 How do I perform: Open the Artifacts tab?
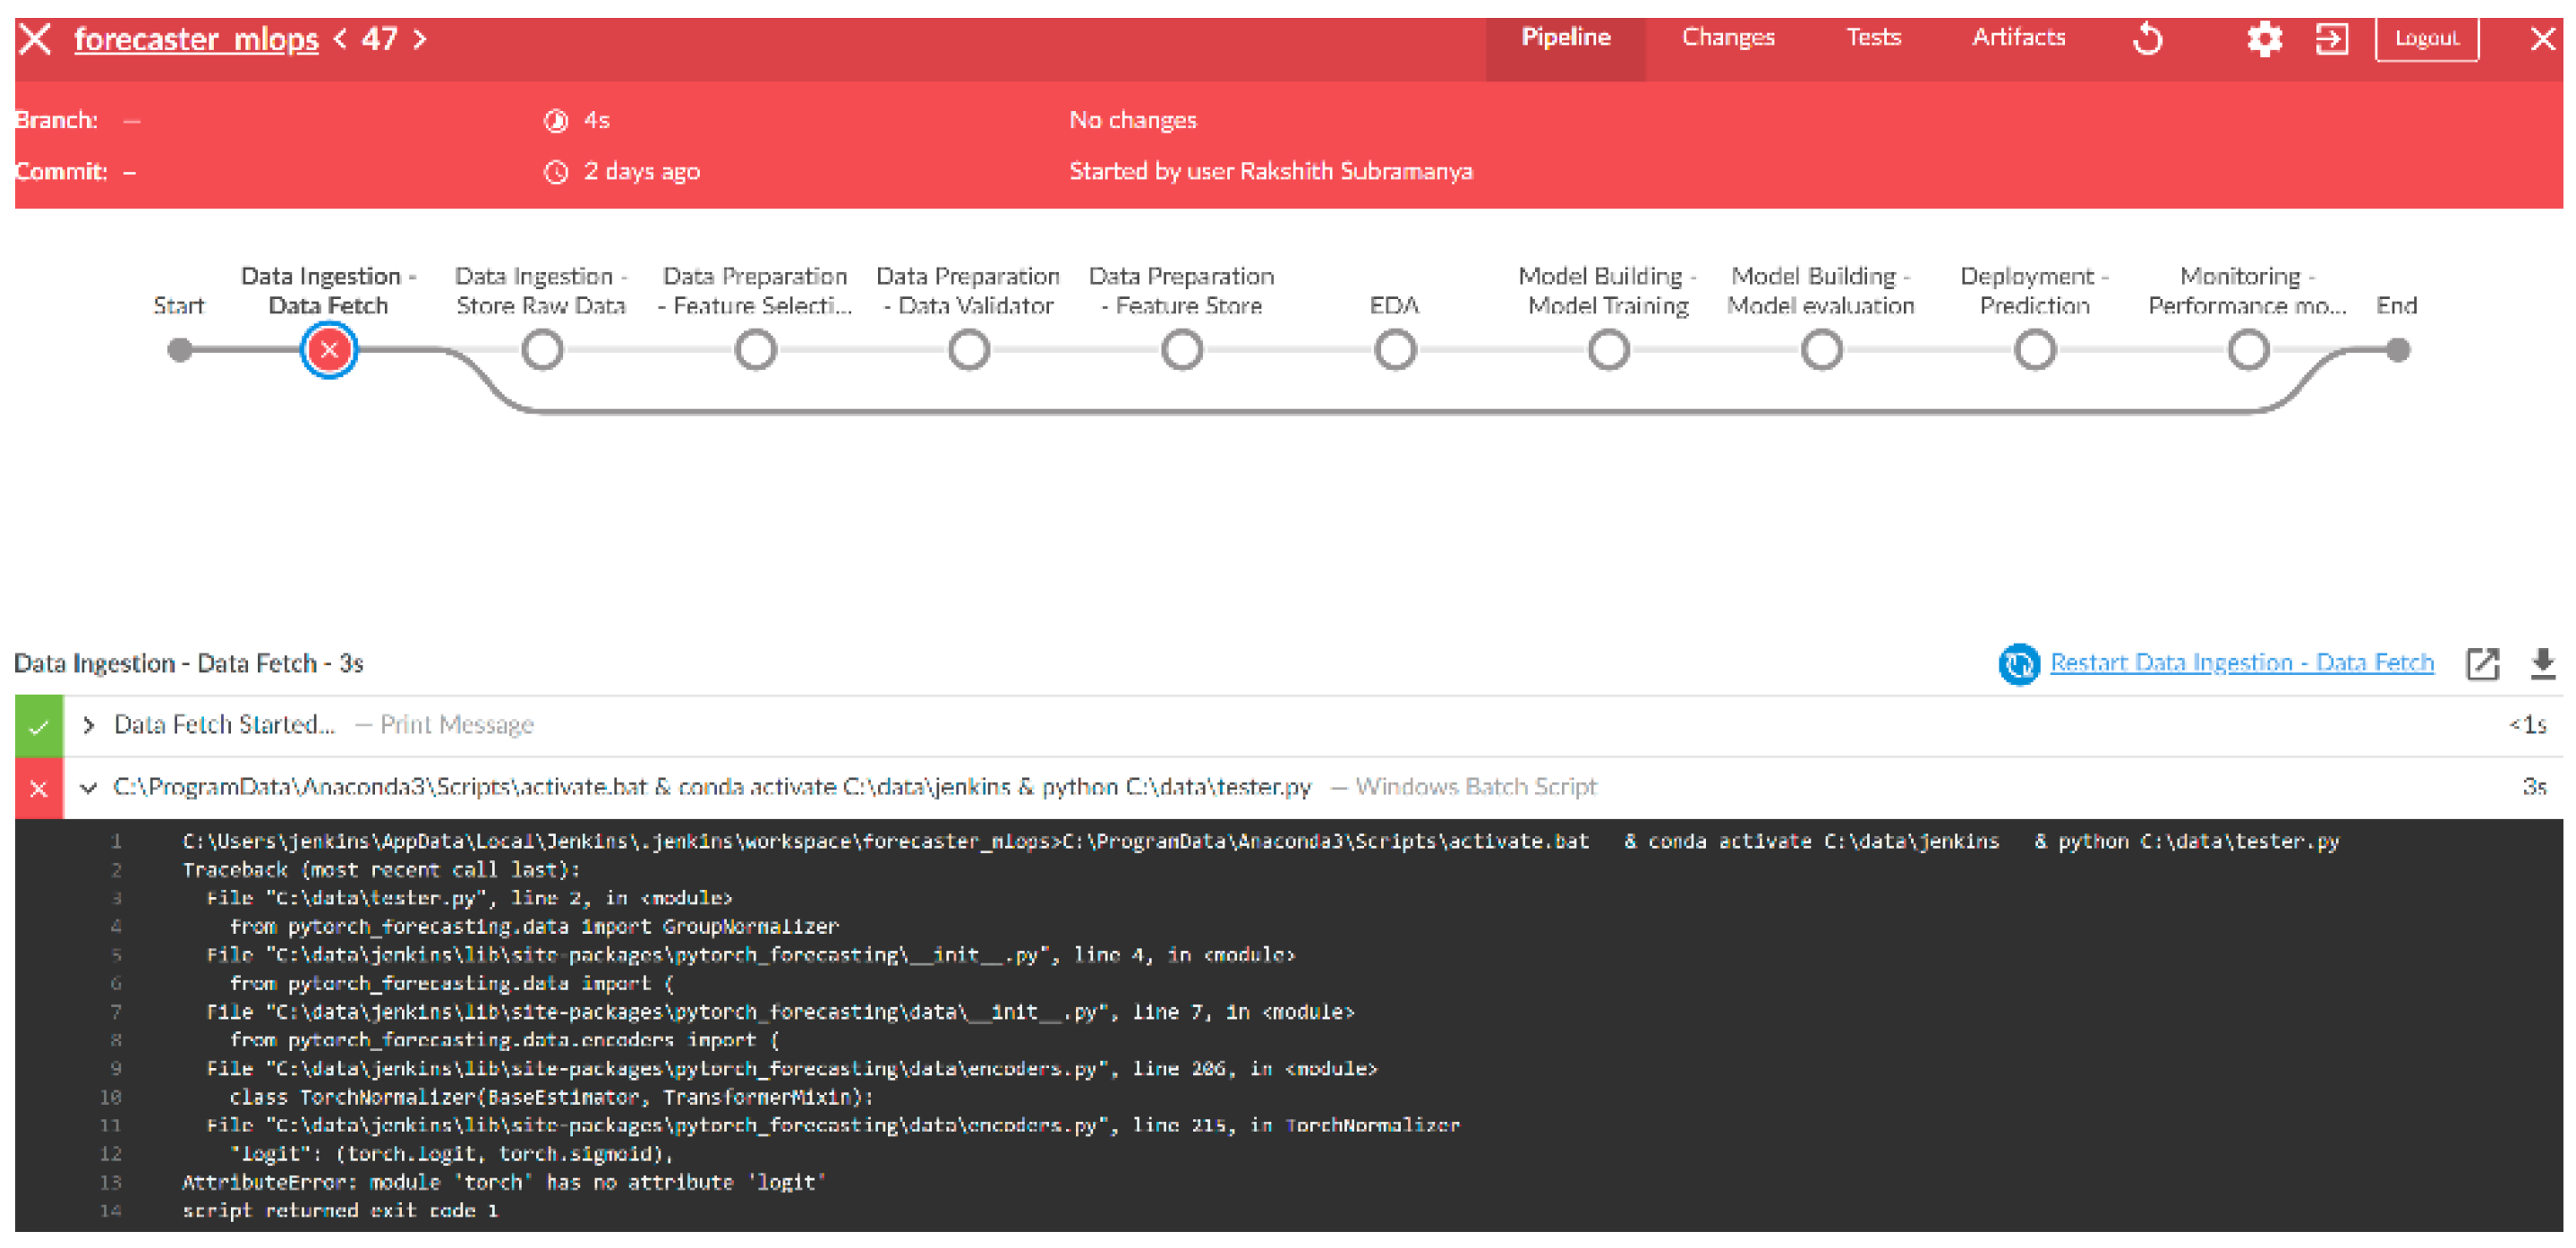pyautogui.click(x=2017, y=38)
